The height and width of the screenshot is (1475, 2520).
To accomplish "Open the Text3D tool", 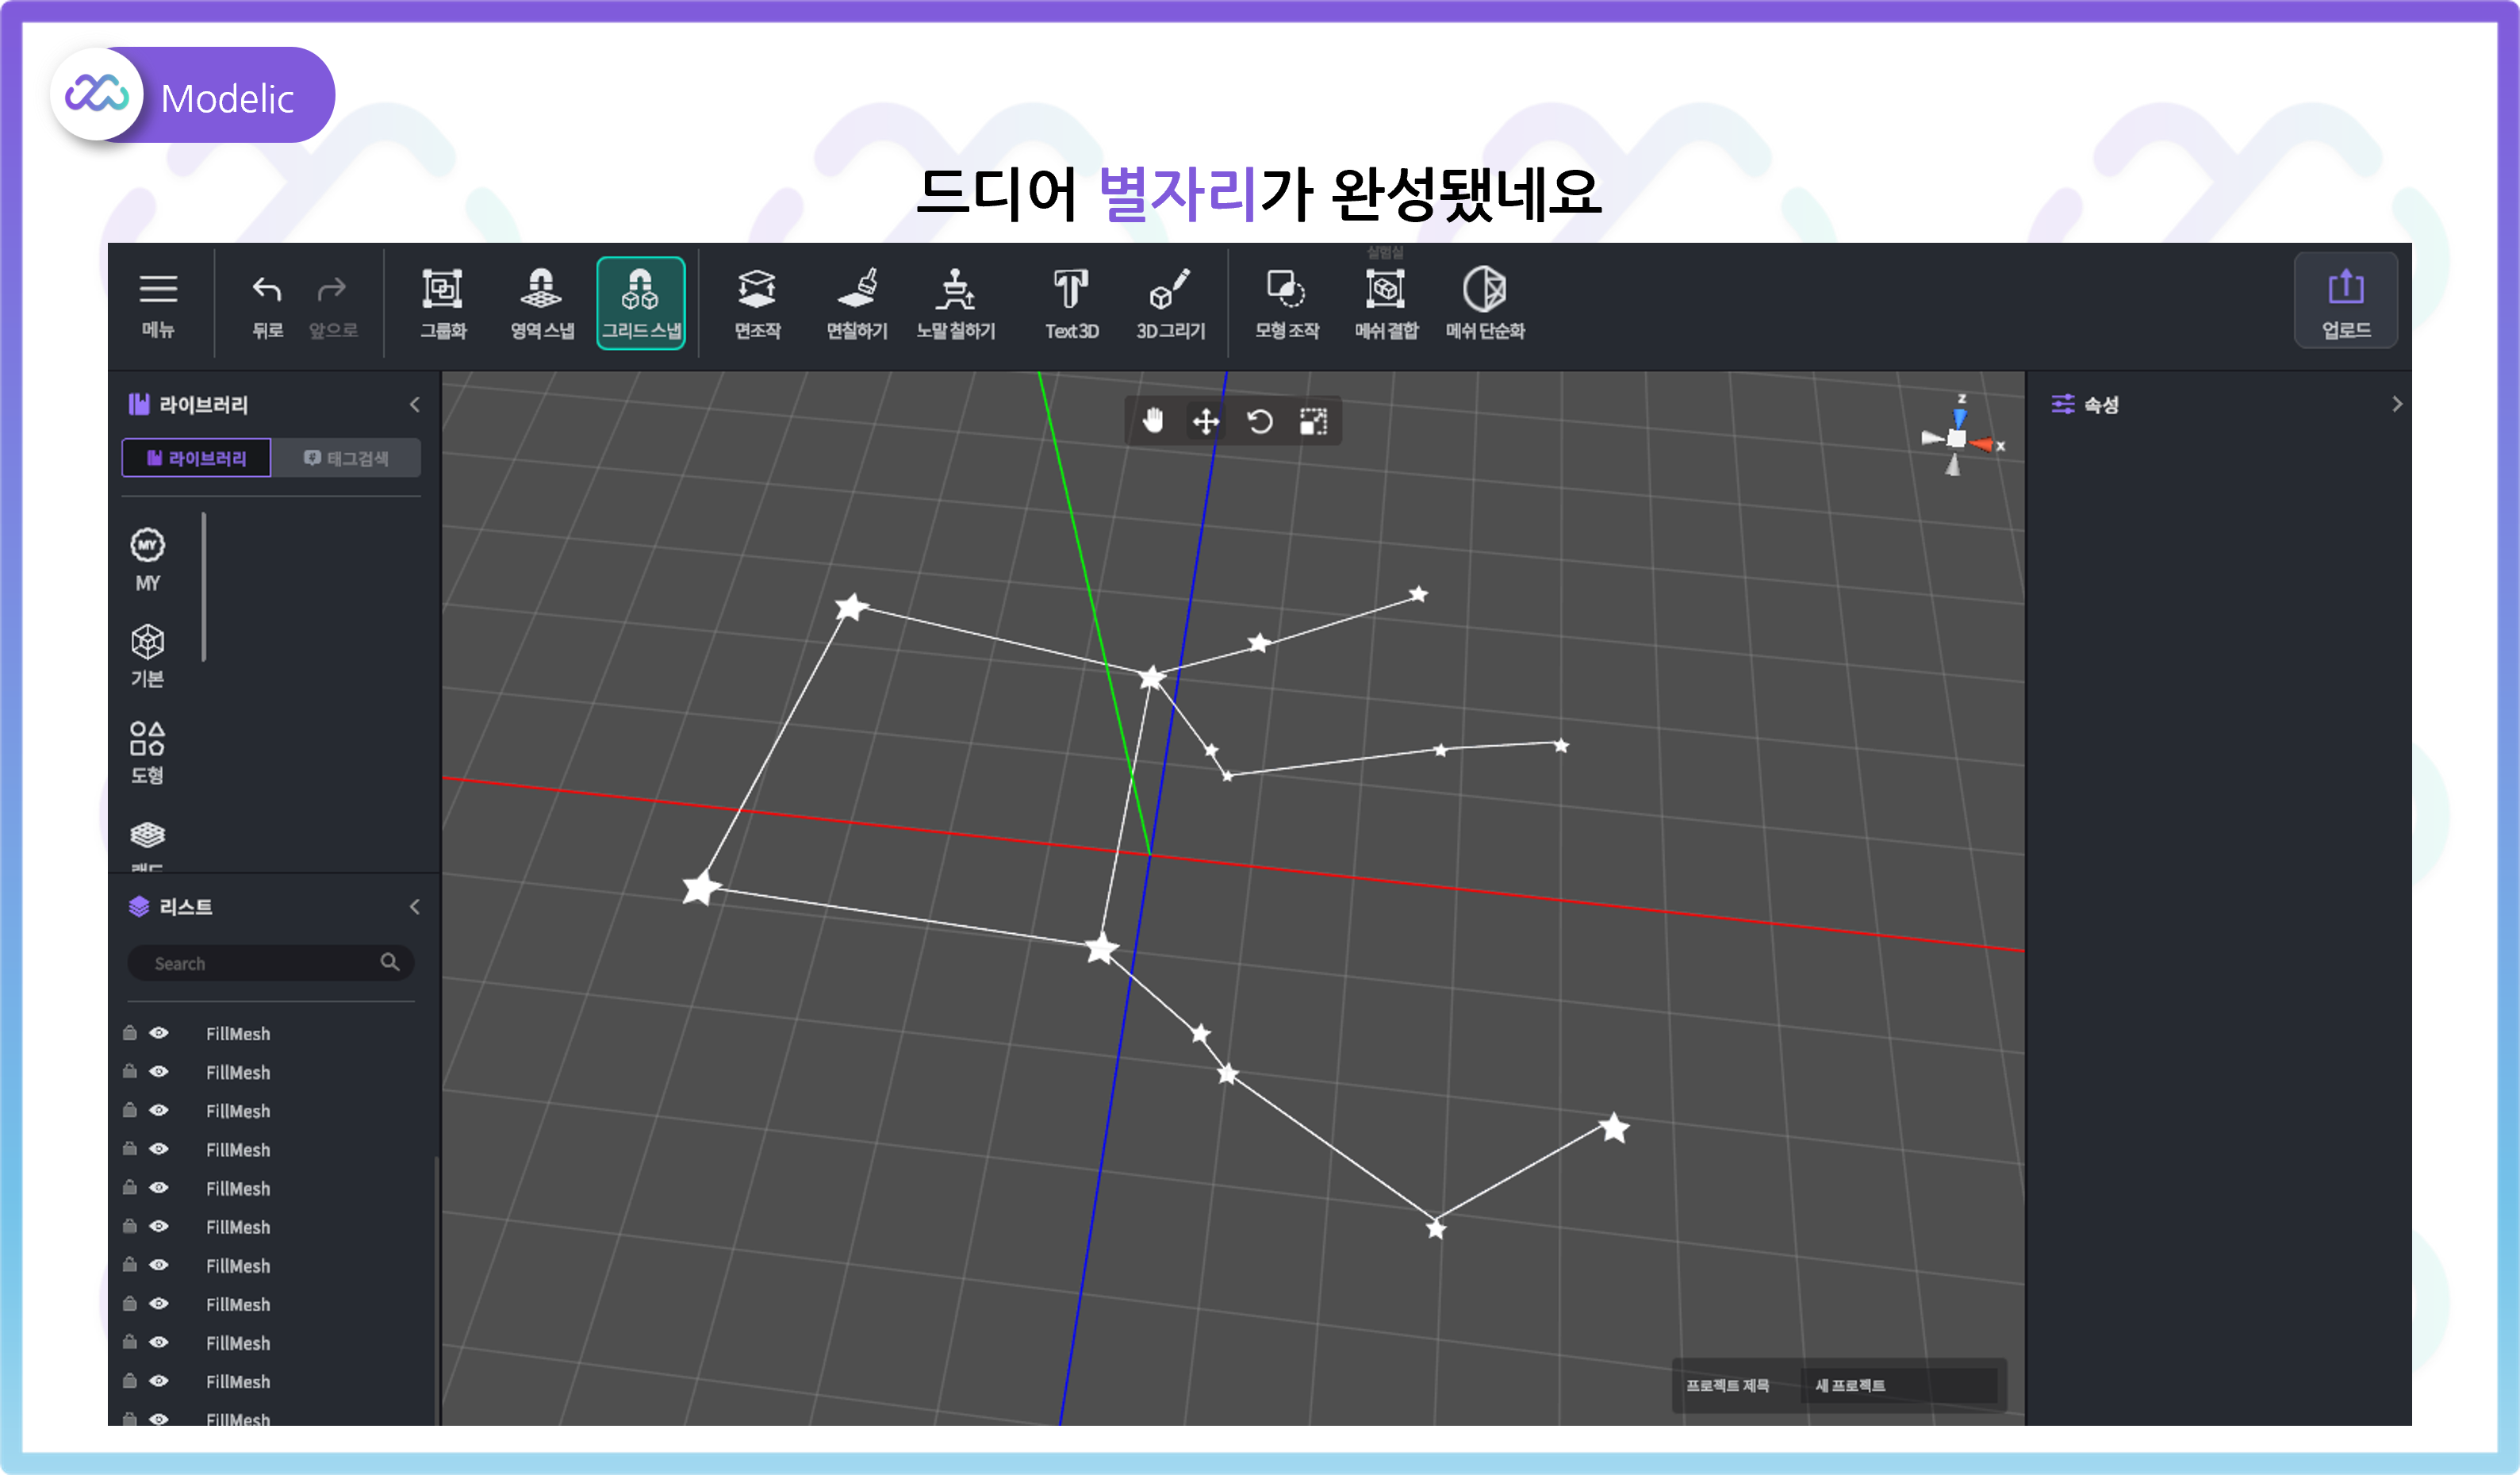I will 1071,305.
